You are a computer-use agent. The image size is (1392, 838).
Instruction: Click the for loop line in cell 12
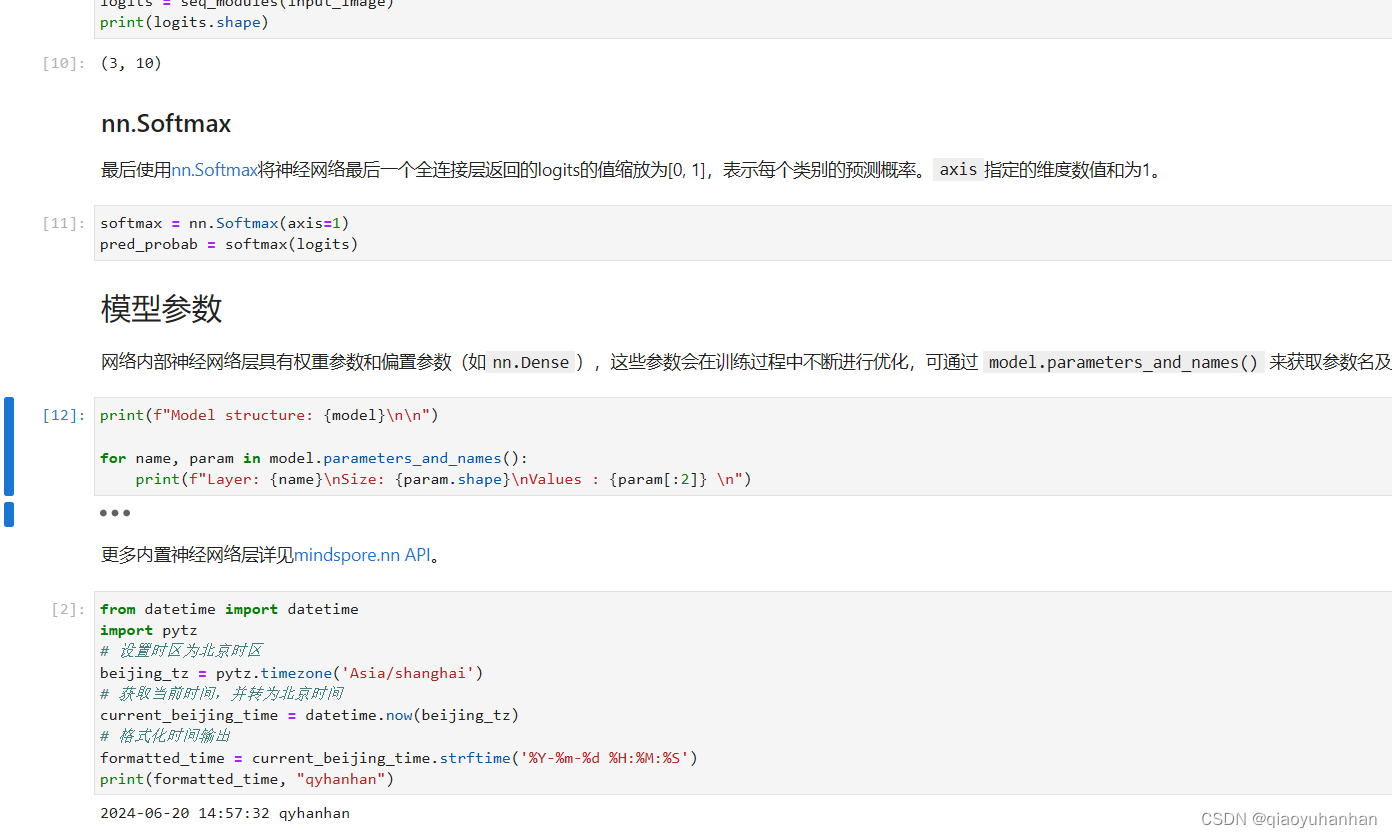[x=314, y=458]
